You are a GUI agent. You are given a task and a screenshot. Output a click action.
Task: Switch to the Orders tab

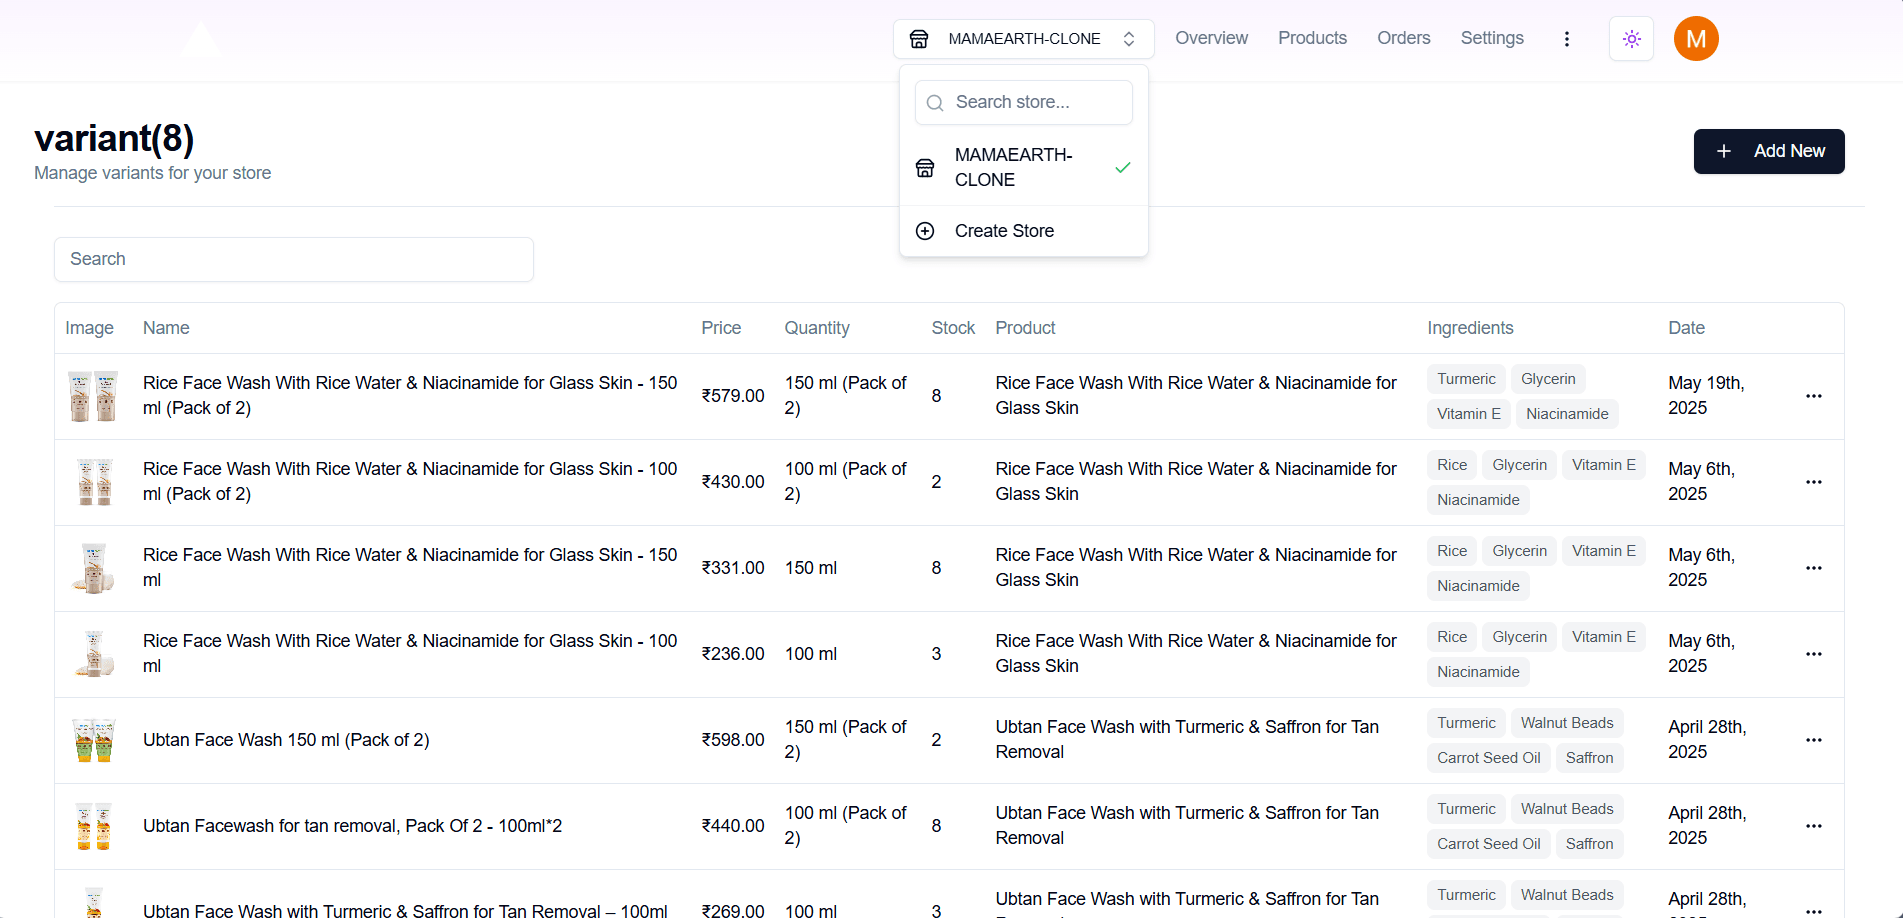(x=1403, y=38)
